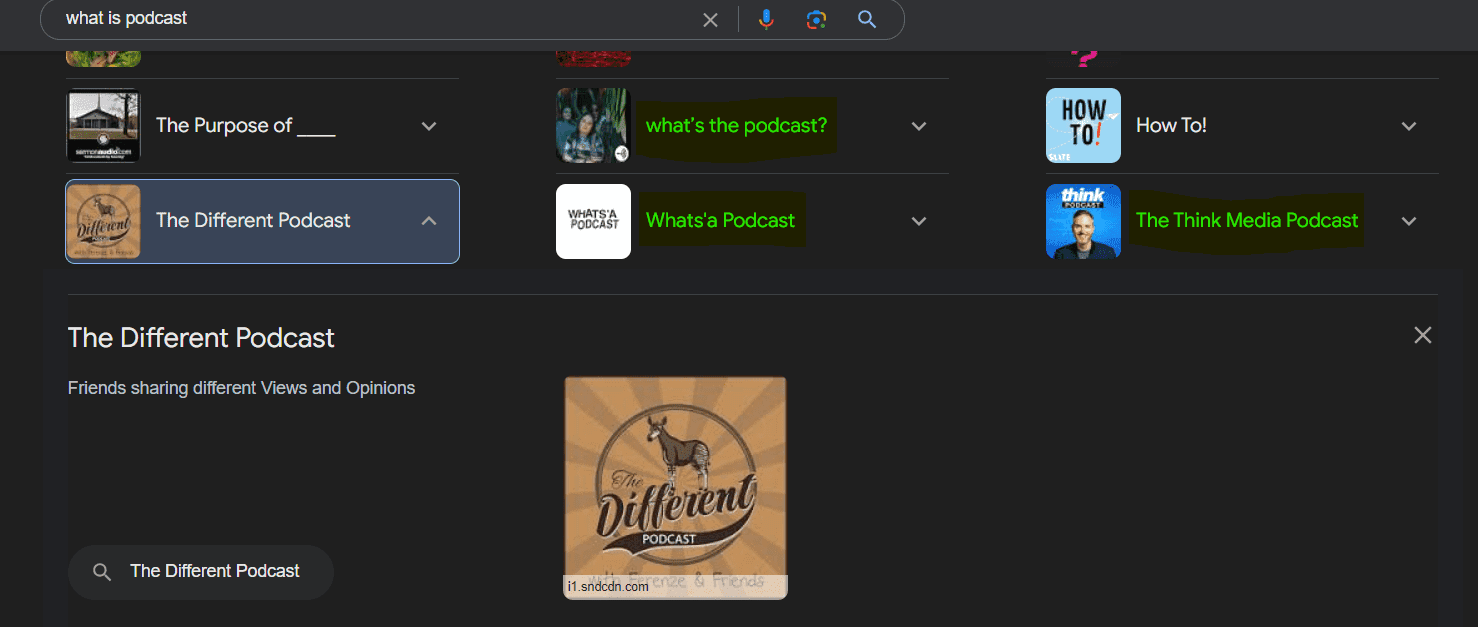Viewport: 1478px width, 627px height.
Task: Open the "How To!" podcast thumbnail
Action: click(x=1083, y=126)
